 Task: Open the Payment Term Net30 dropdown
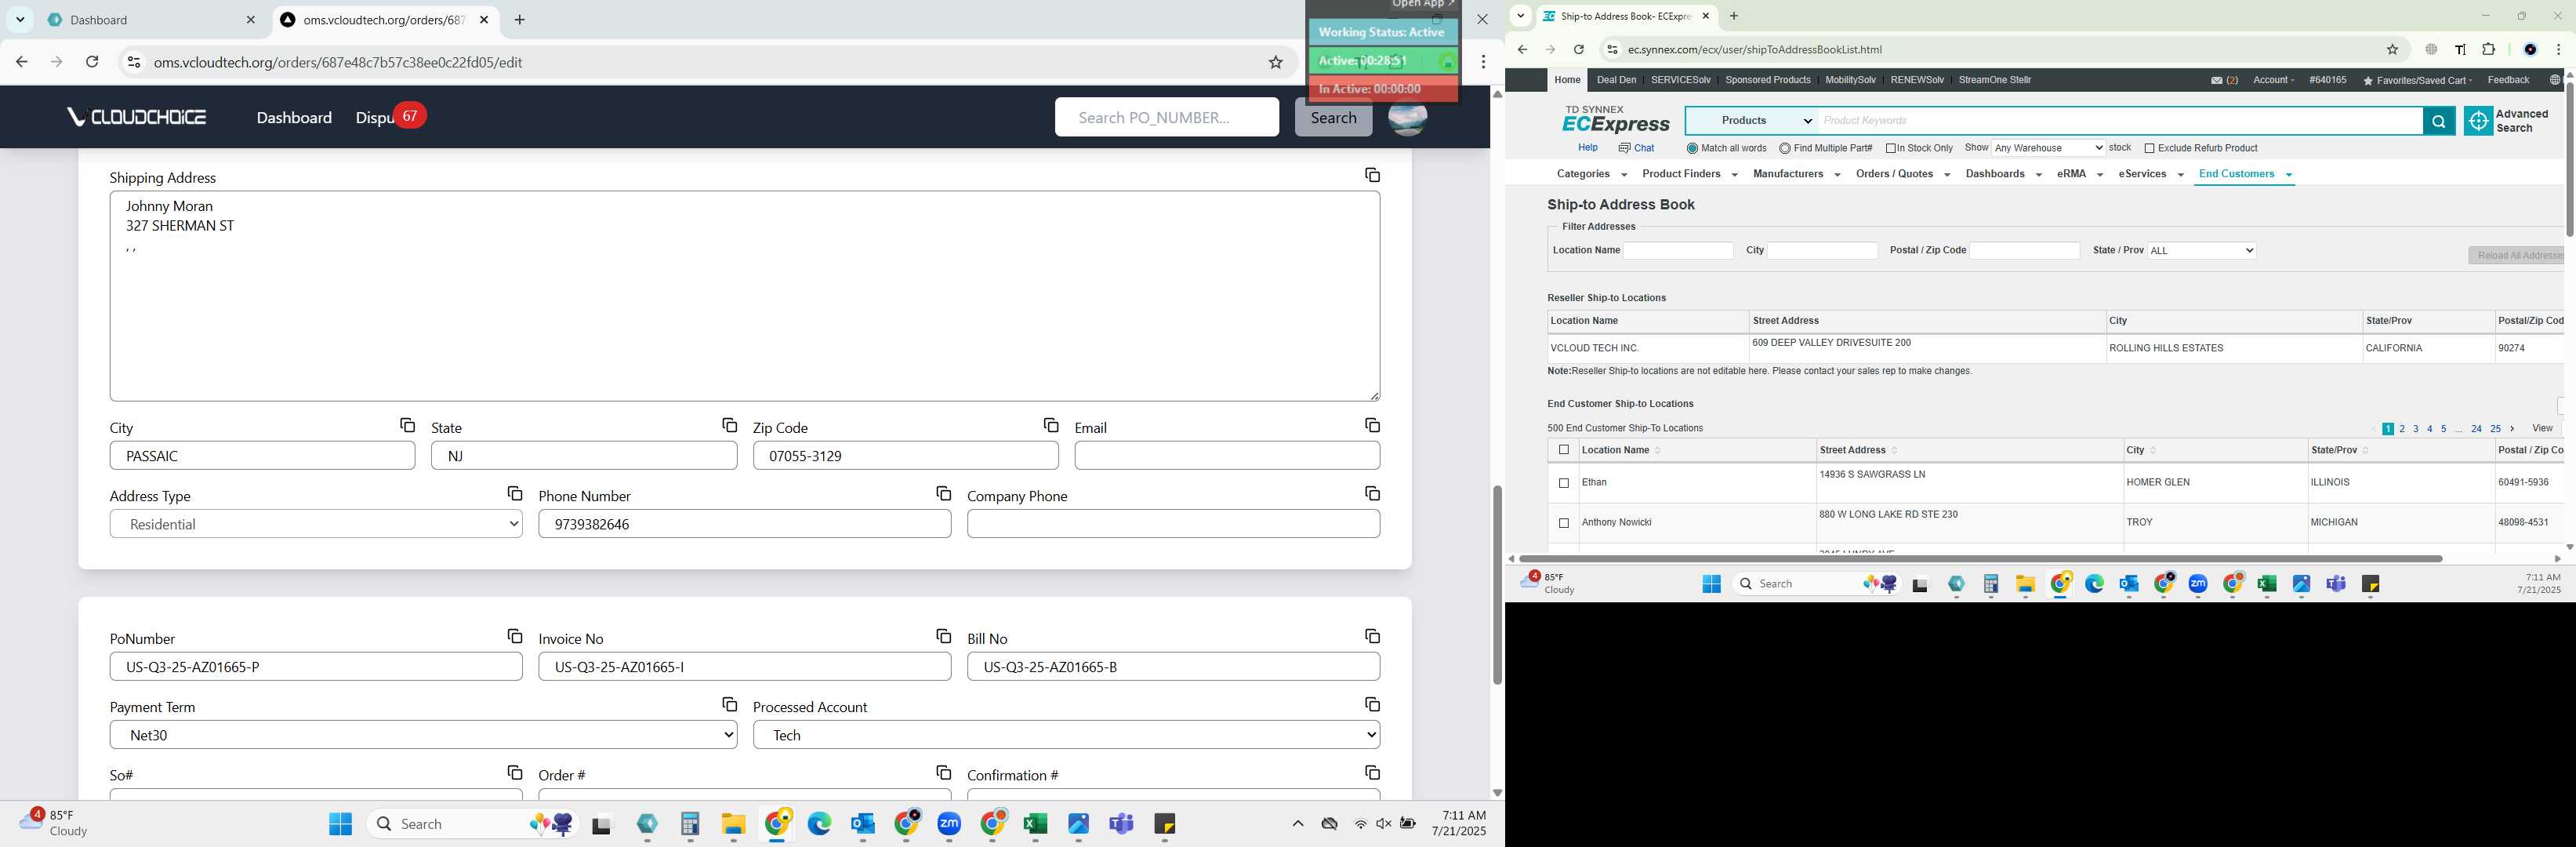(x=423, y=735)
